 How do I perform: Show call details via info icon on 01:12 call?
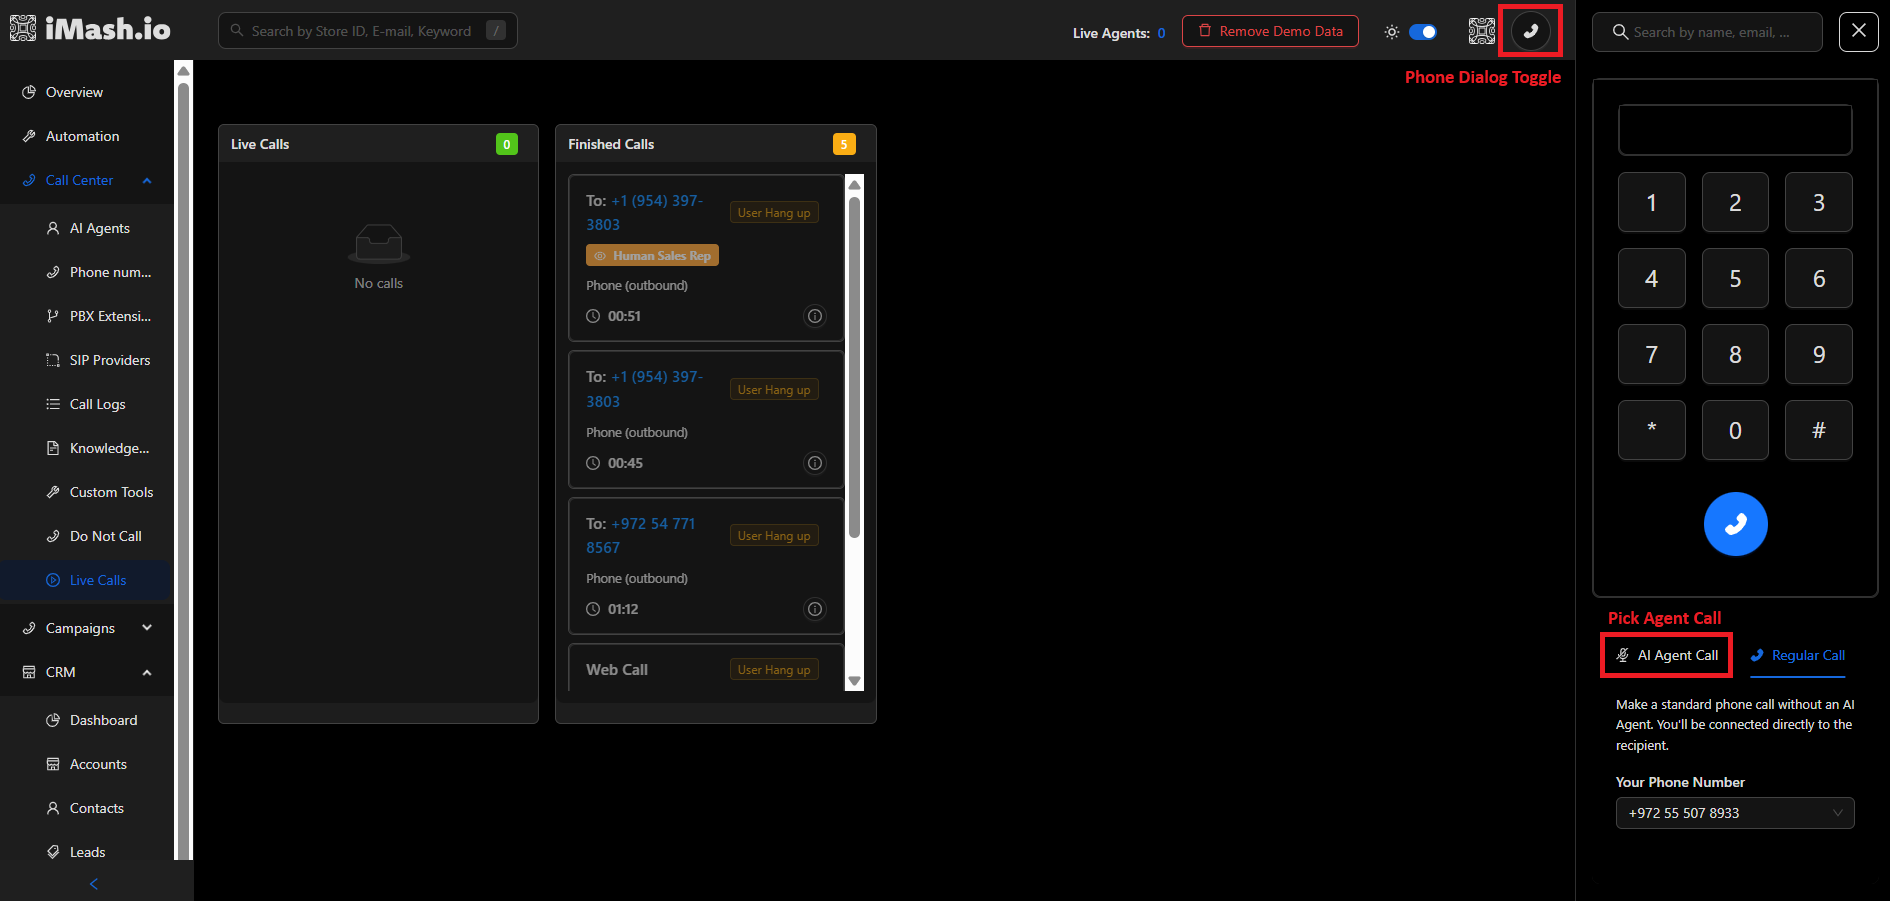(x=815, y=609)
